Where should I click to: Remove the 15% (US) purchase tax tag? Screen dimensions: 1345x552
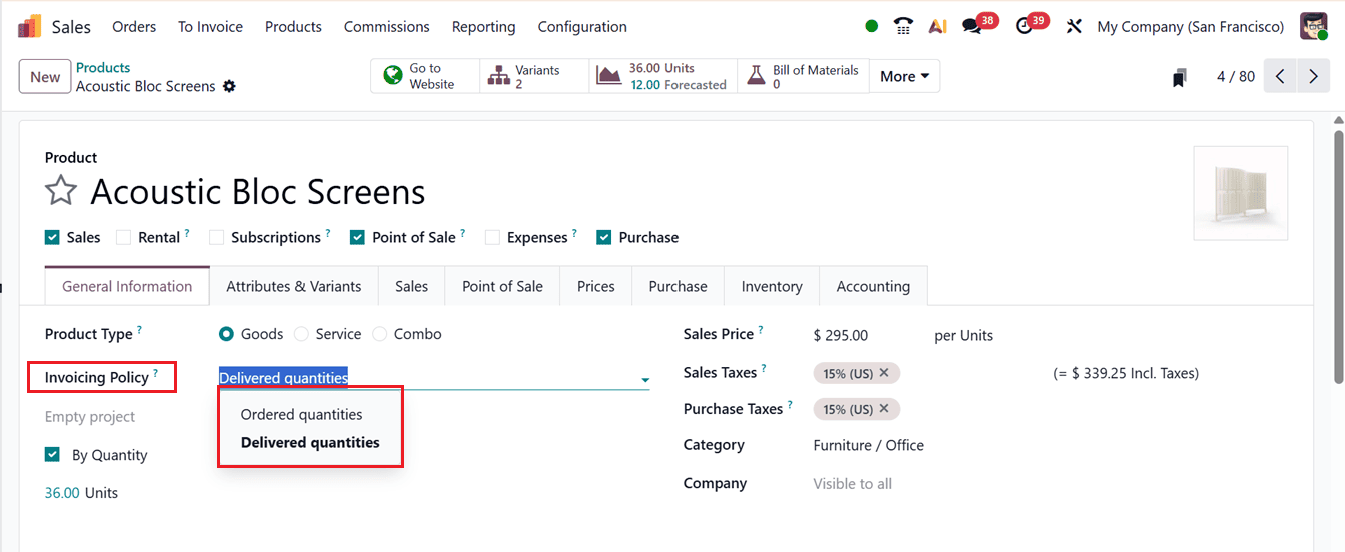[884, 409]
